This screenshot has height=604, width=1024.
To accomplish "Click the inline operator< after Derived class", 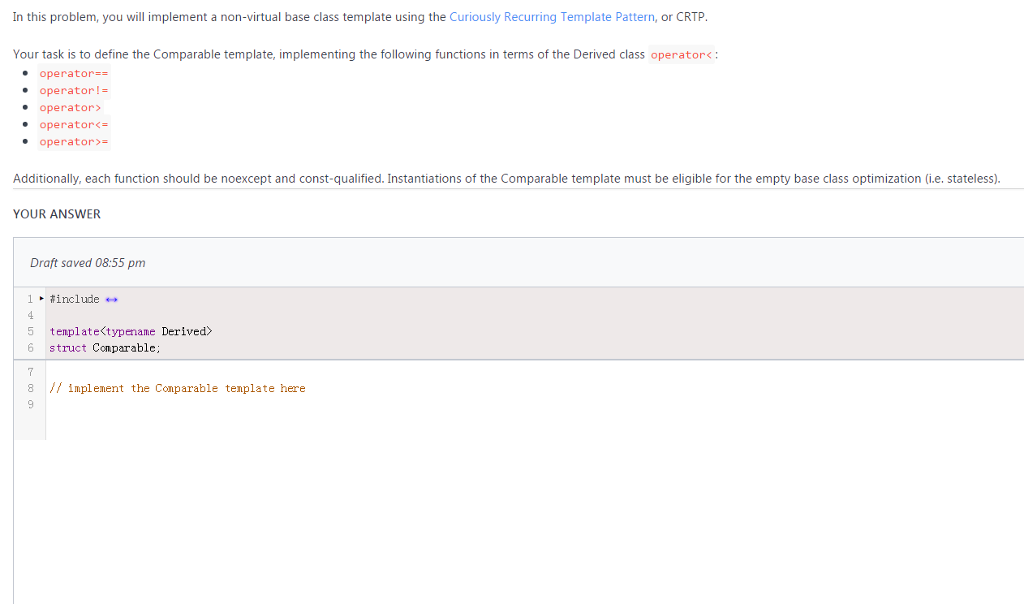I will click(x=679, y=54).
